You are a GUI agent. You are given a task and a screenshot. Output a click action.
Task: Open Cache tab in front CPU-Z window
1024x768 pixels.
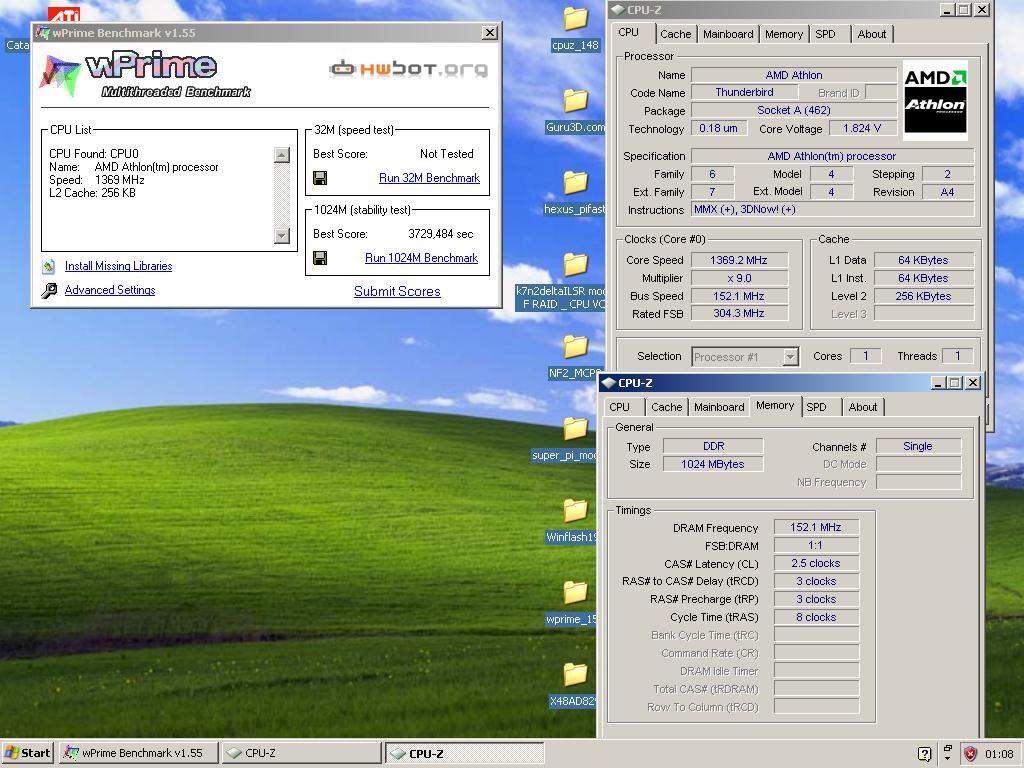pyautogui.click(x=666, y=407)
